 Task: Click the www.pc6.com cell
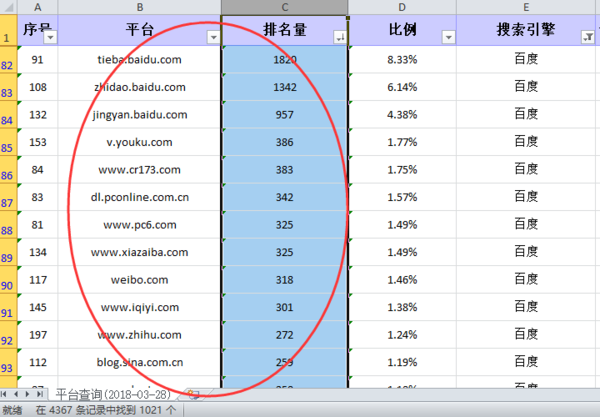click(140, 225)
